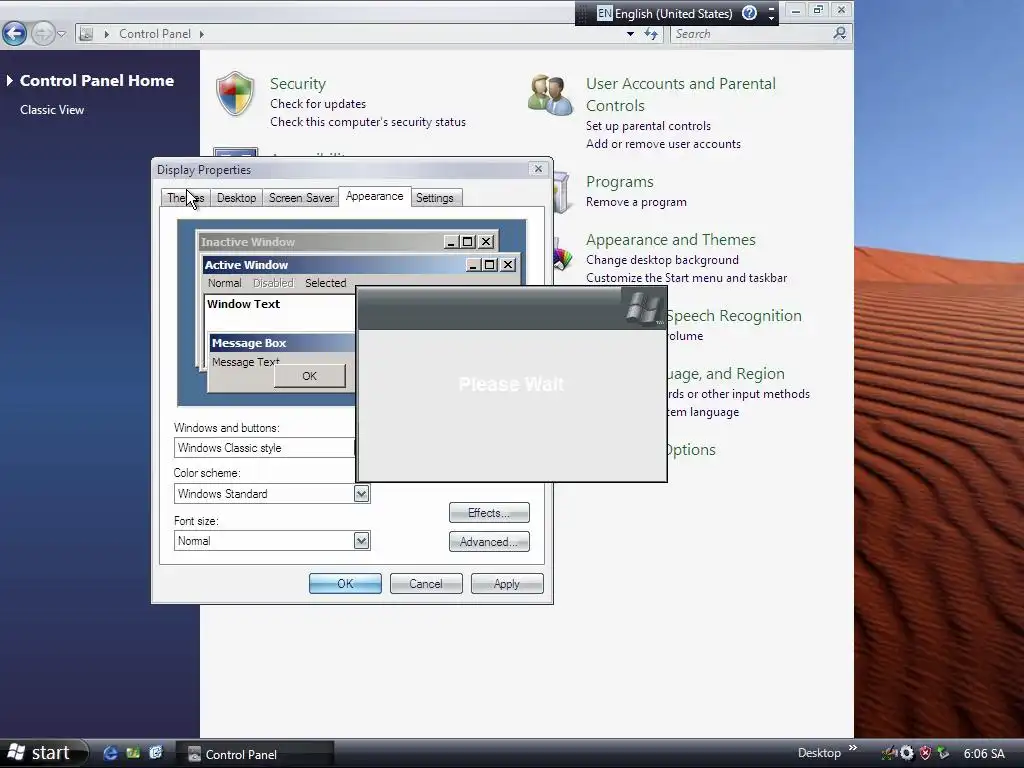Confirm Display Properties with OK
The width and height of the screenshot is (1024, 768).
(x=345, y=584)
